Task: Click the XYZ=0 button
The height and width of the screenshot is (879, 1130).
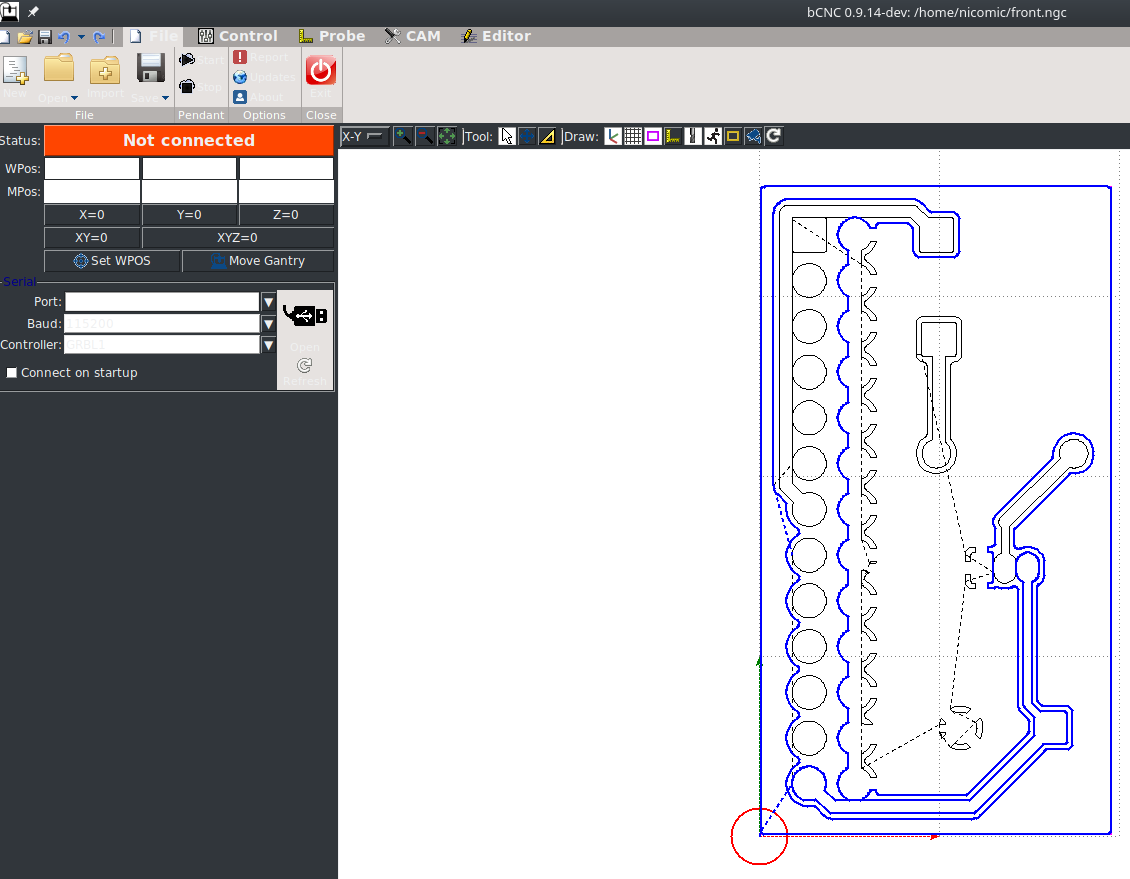Action: (x=238, y=238)
